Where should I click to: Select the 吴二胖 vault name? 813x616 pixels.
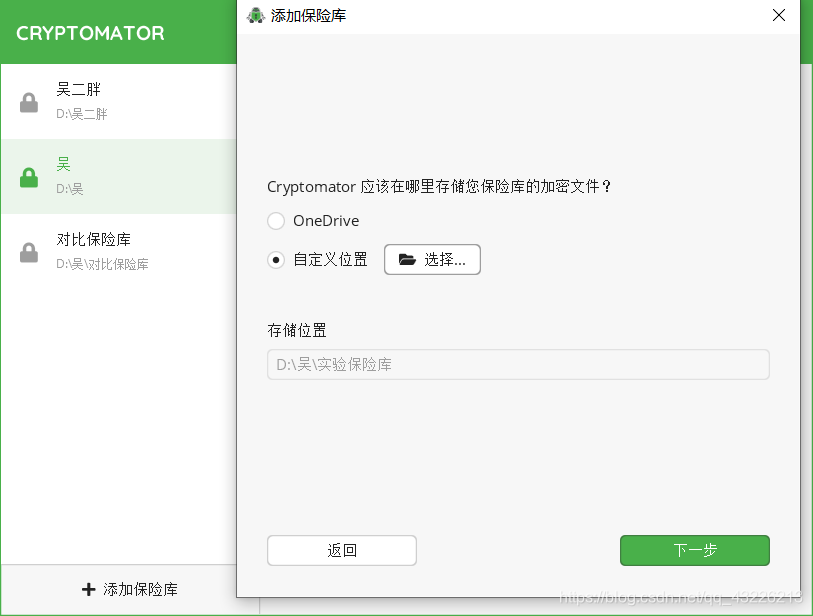point(78,89)
